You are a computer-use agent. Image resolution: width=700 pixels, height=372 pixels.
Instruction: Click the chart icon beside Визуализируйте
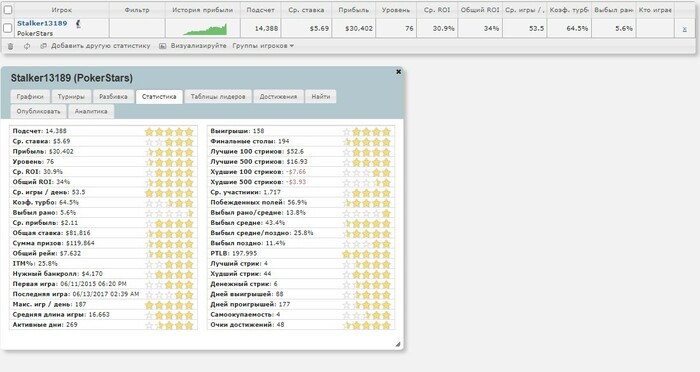[162, 46]
